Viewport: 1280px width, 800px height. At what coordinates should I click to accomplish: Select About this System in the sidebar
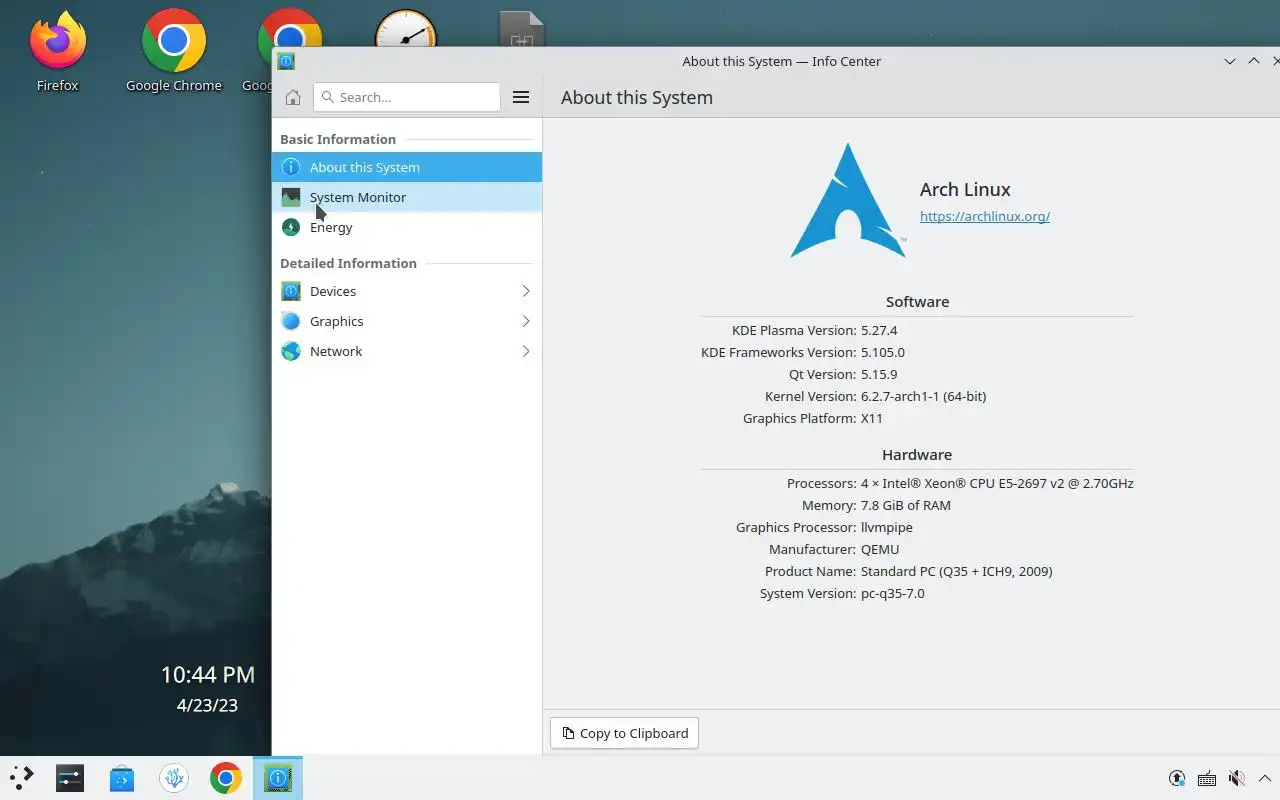point(407,167)
